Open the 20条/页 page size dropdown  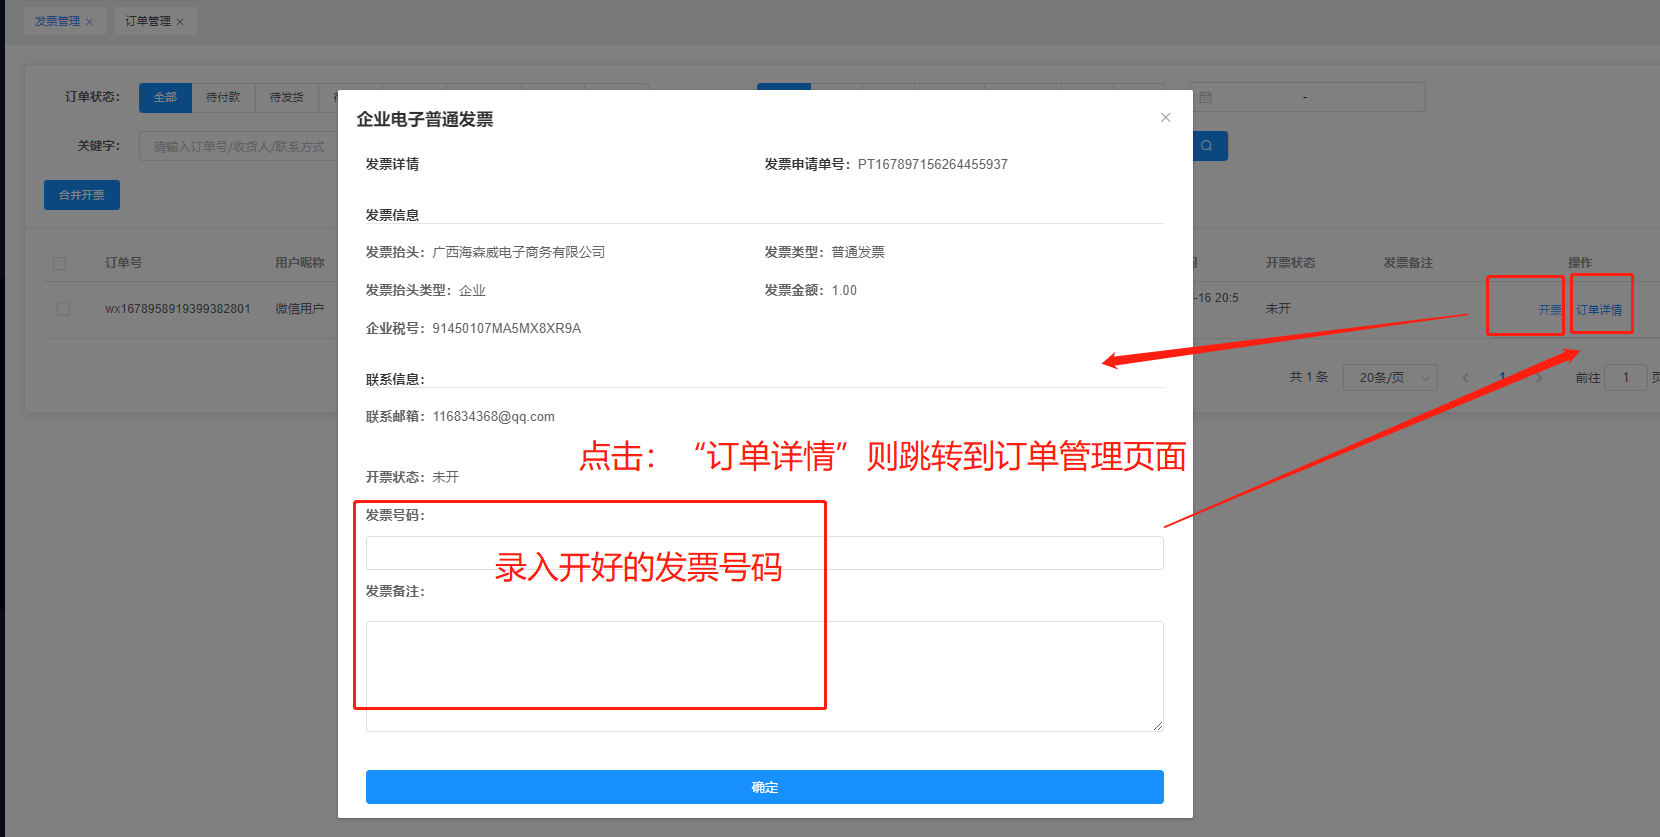pyautogui.click(x=1390, y=378)
